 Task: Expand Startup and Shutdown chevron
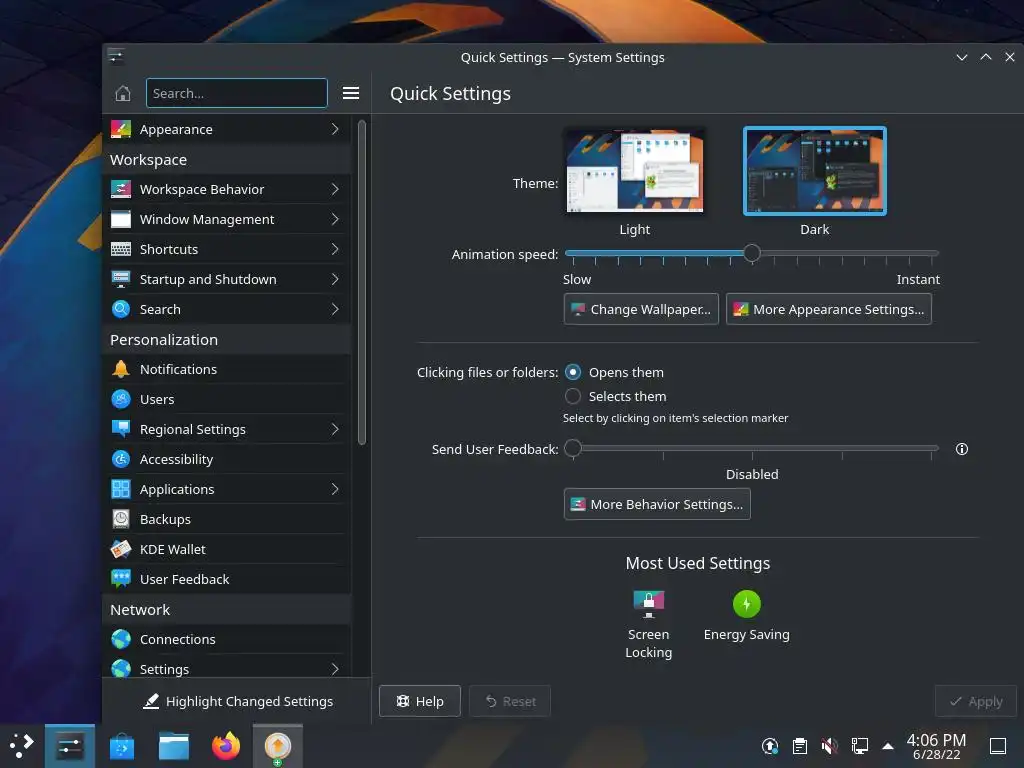coord(335,280)
